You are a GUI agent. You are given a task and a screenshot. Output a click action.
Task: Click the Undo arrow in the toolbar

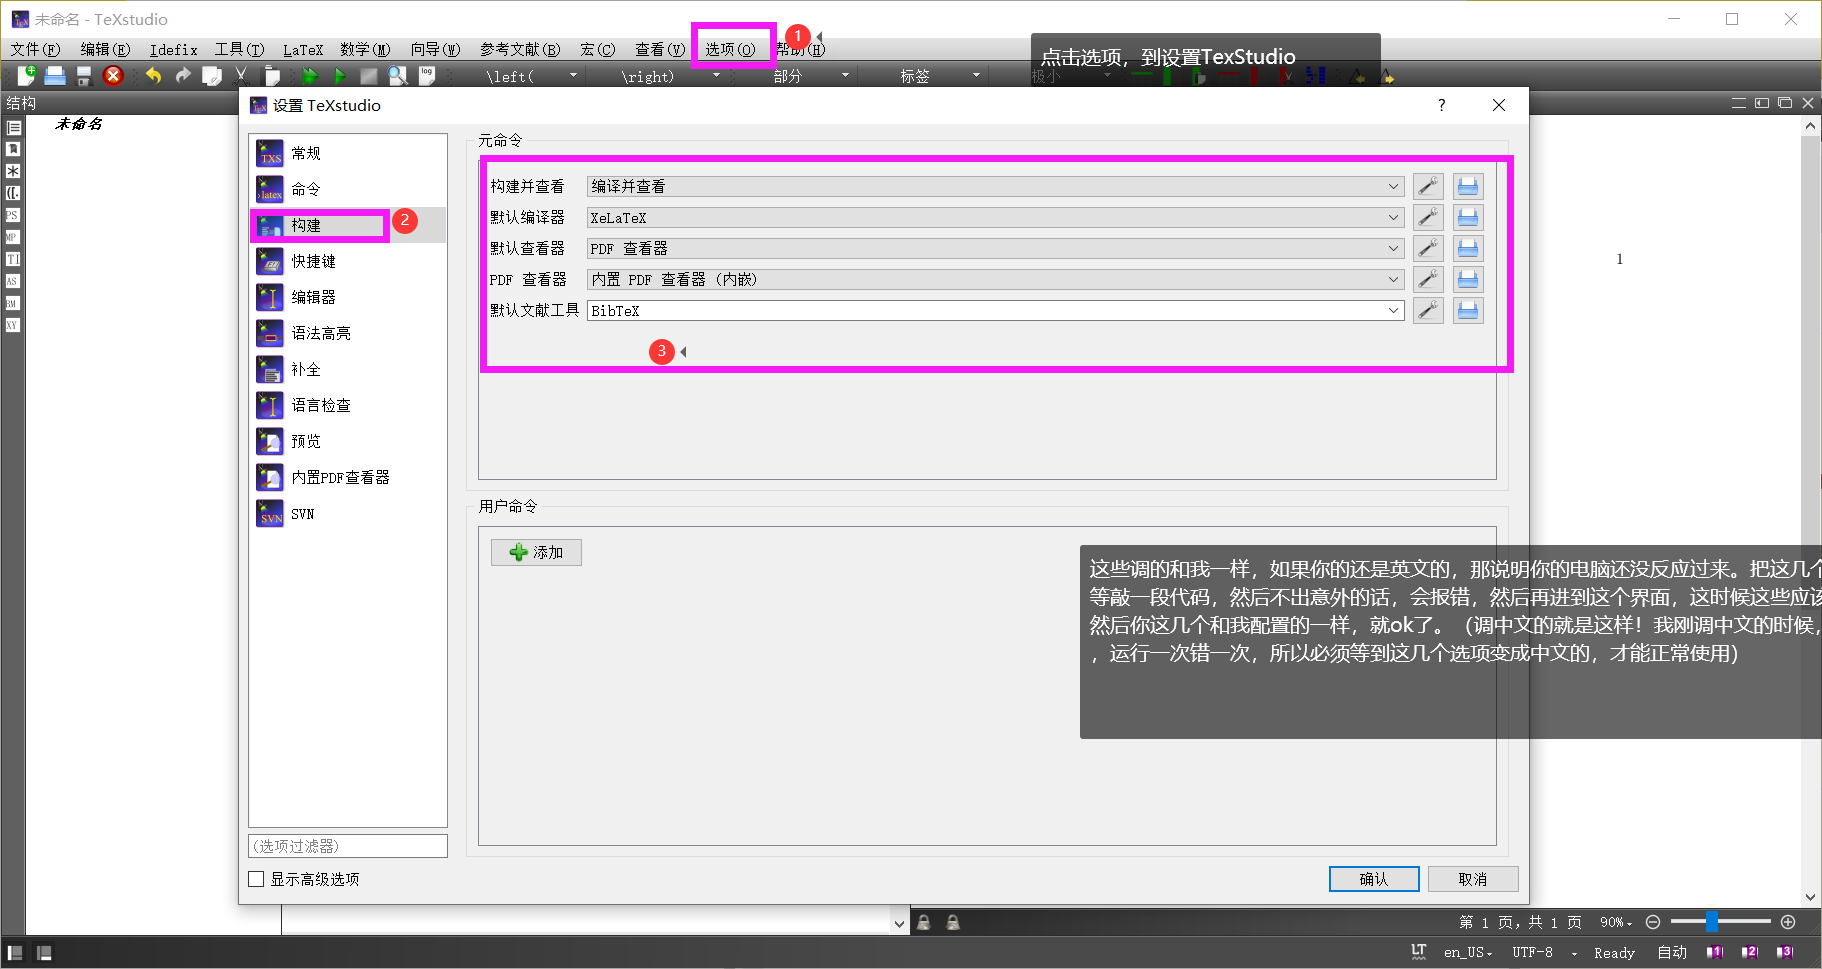tap(152, 75)
